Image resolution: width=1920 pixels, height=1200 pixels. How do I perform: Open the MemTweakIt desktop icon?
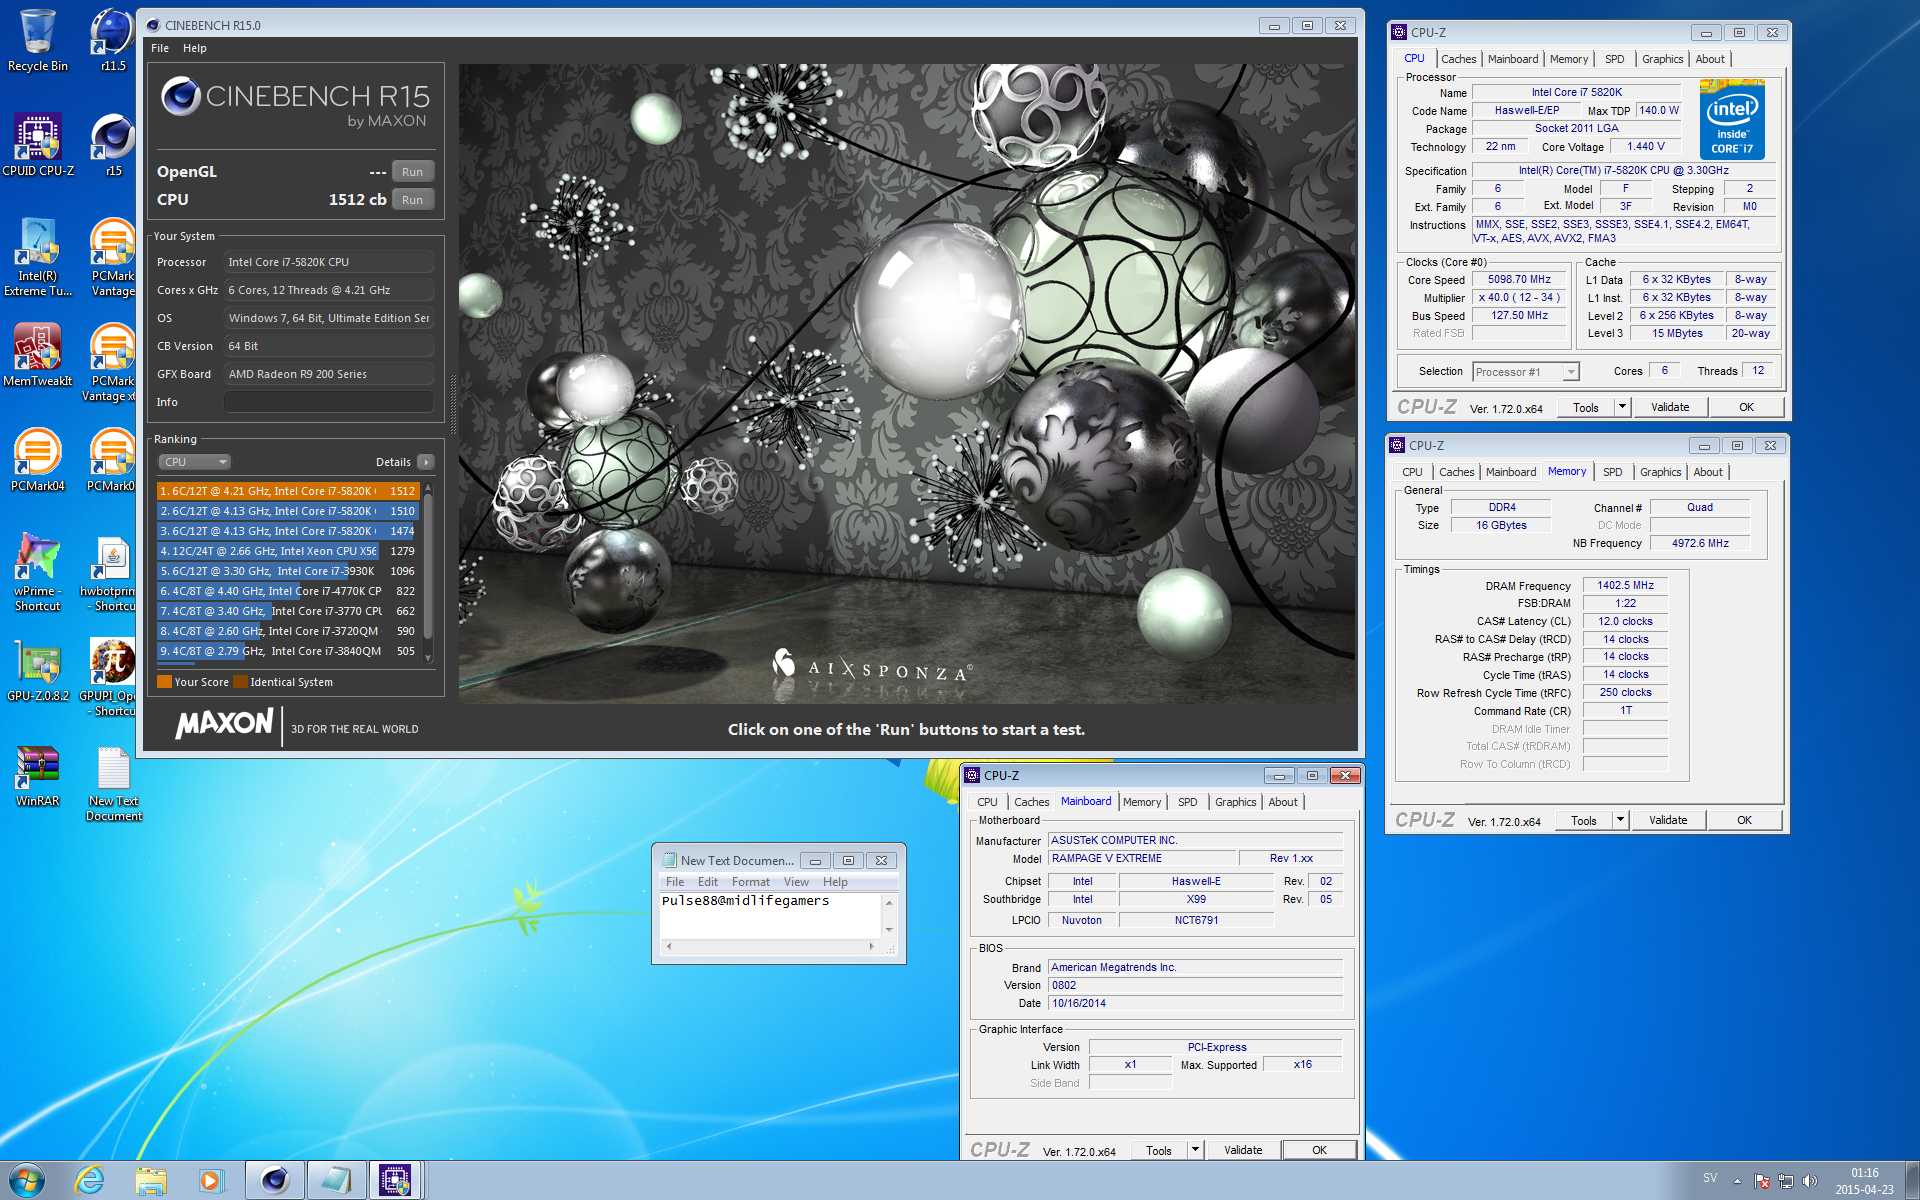point(38,355)
